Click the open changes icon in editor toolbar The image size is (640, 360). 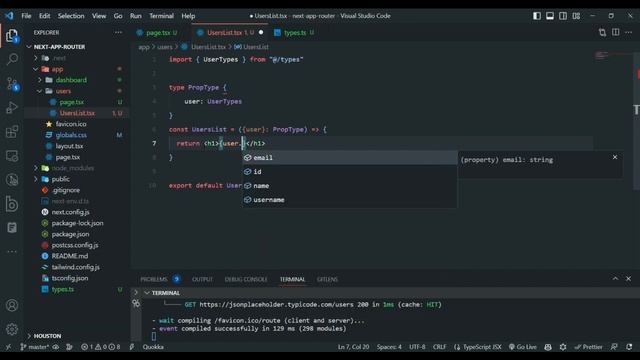[602, 32]
